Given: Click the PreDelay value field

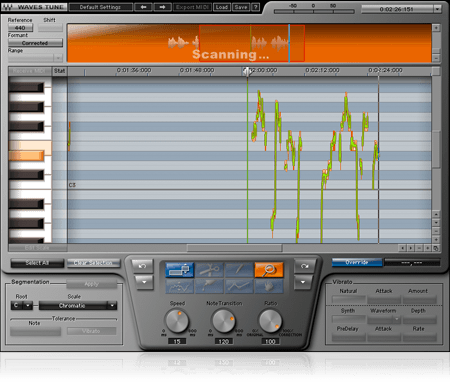Looking at the screenshot, I should pos(349,337).
